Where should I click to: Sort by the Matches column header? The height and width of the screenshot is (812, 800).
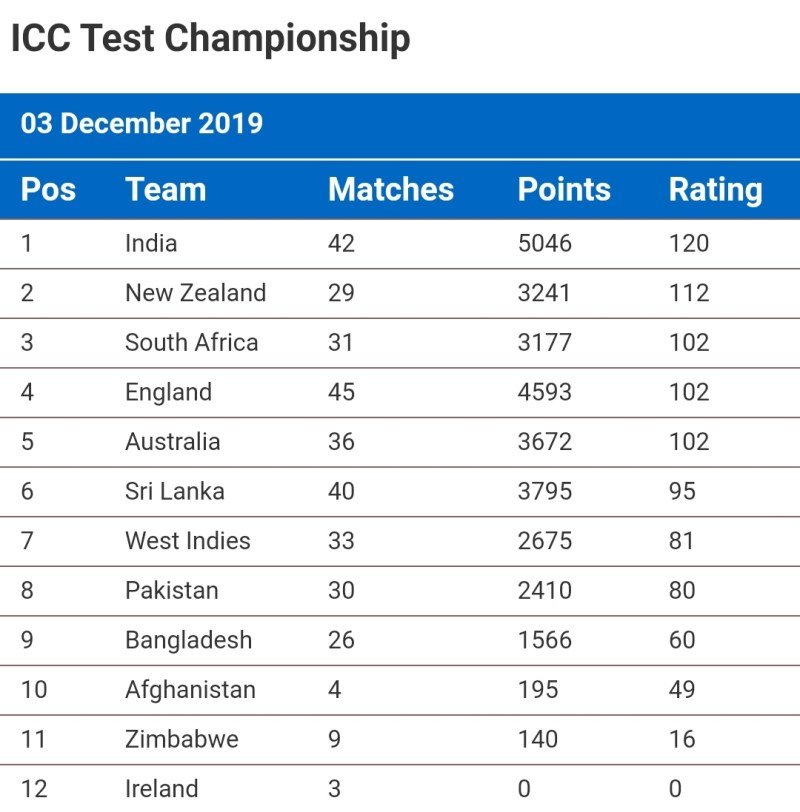(x=391, y=190)
